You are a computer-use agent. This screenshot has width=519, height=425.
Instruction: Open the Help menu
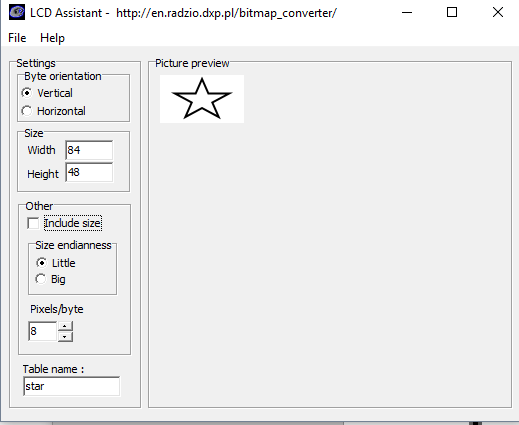pos(52,38)
